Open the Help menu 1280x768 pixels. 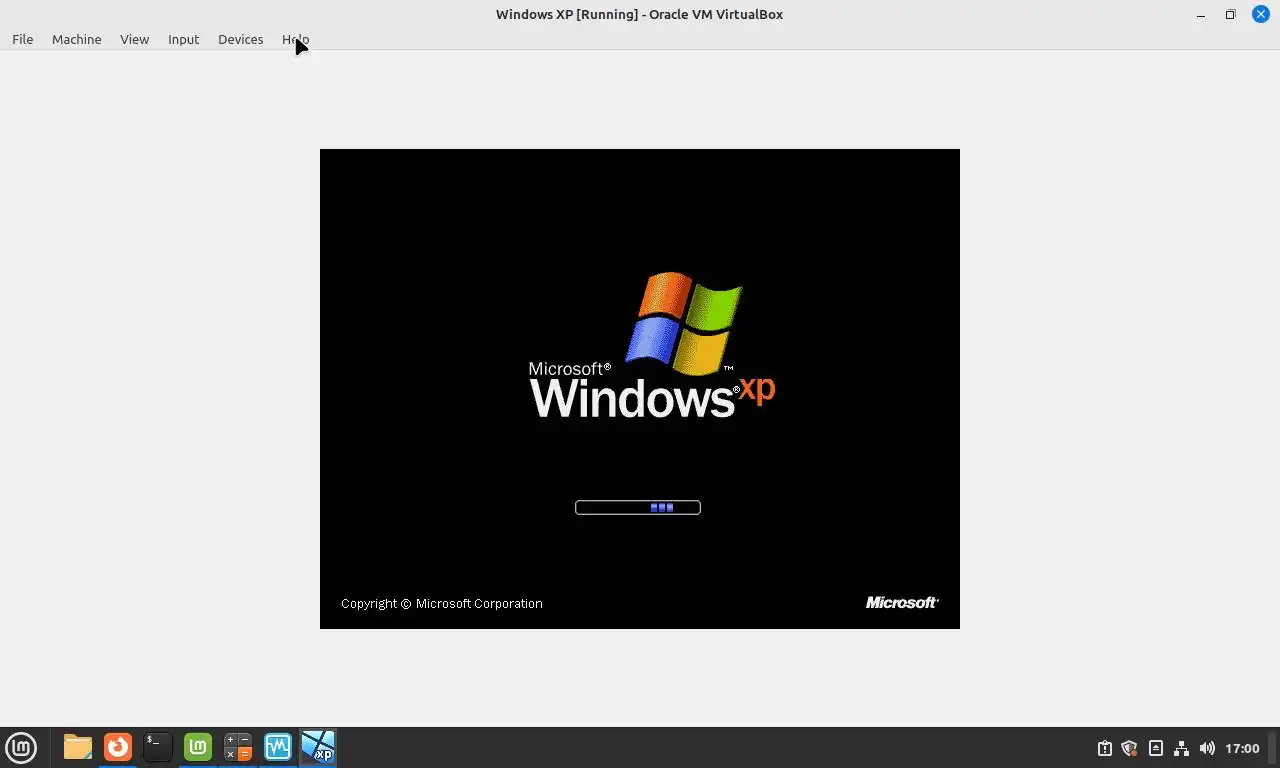coord(295,39)
